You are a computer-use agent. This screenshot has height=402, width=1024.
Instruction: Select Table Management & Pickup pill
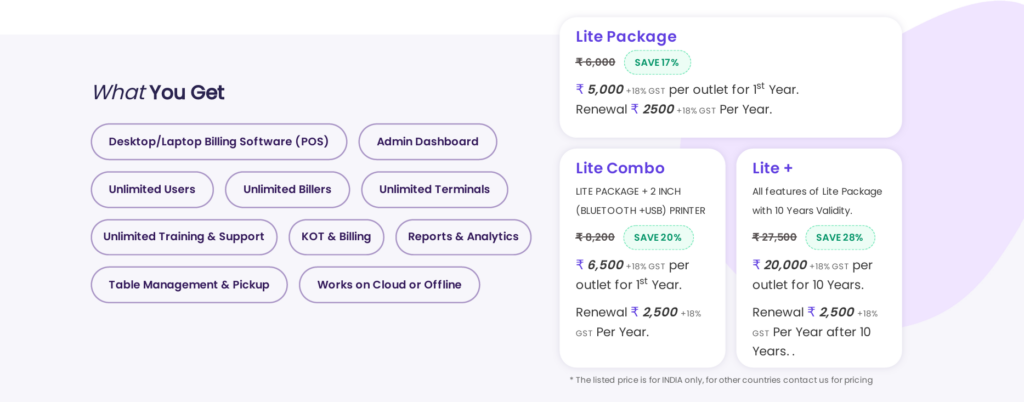tap(189, 285)
